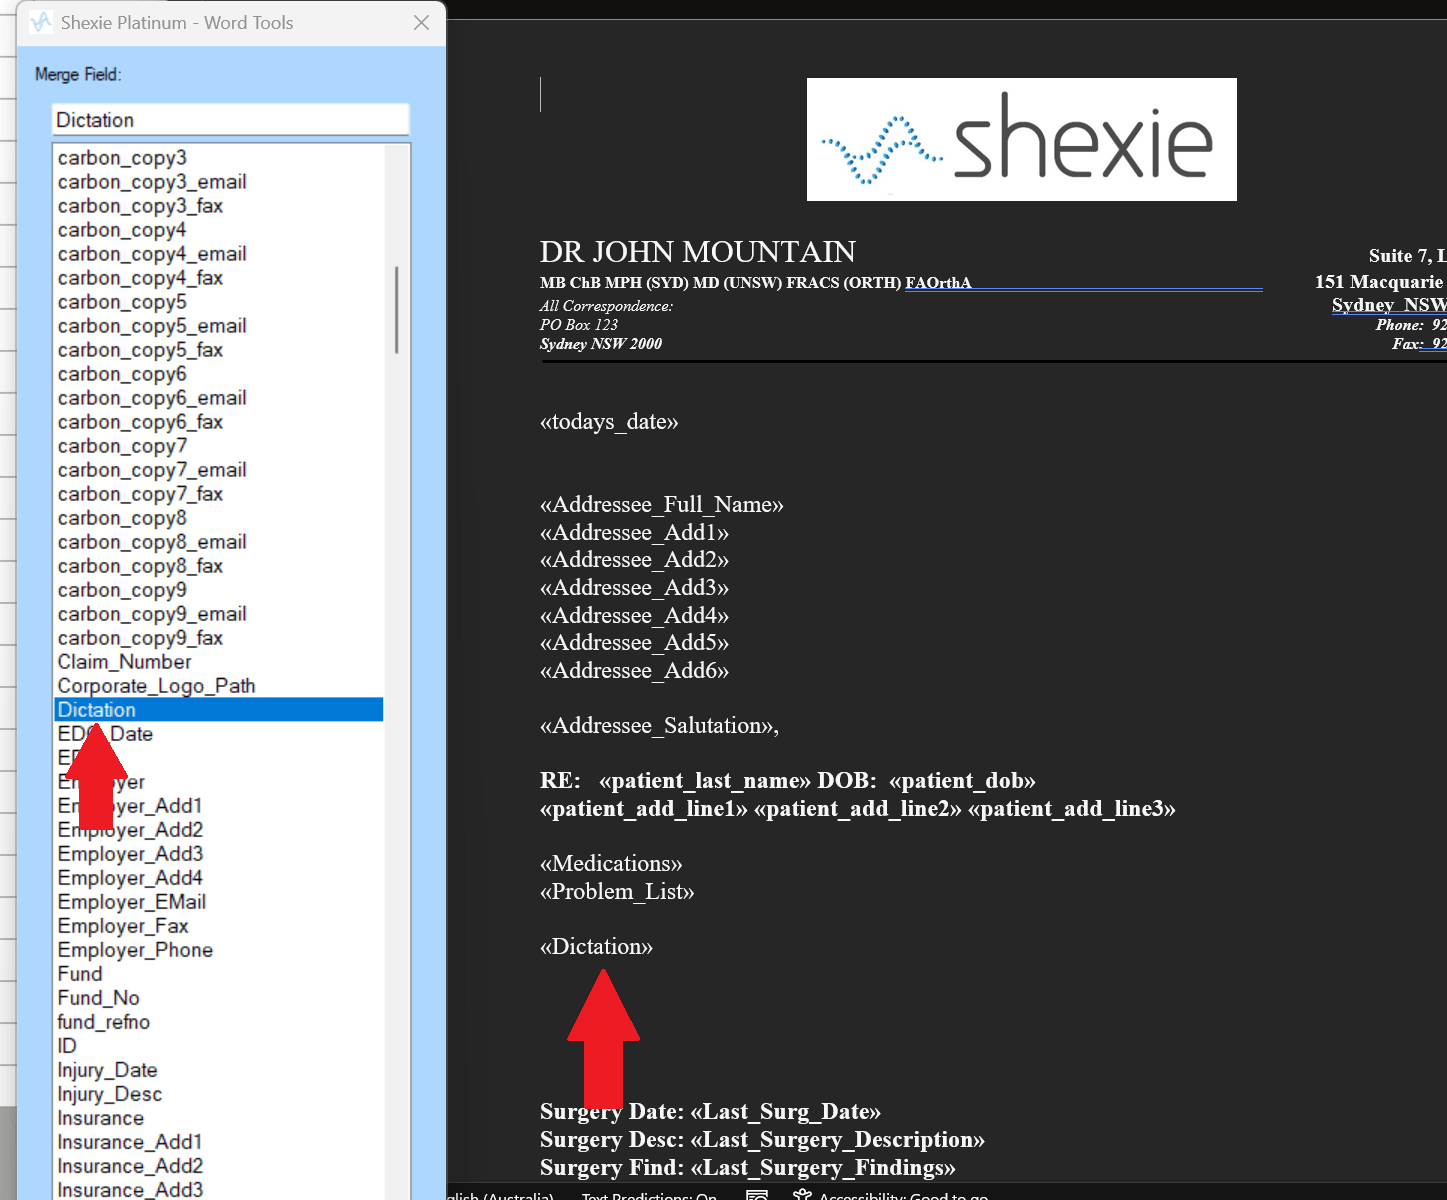This screenshot has width=1447, height=1200.
Task: Close the Shexie Platinum Word Tools window
Action: (421, 22)
